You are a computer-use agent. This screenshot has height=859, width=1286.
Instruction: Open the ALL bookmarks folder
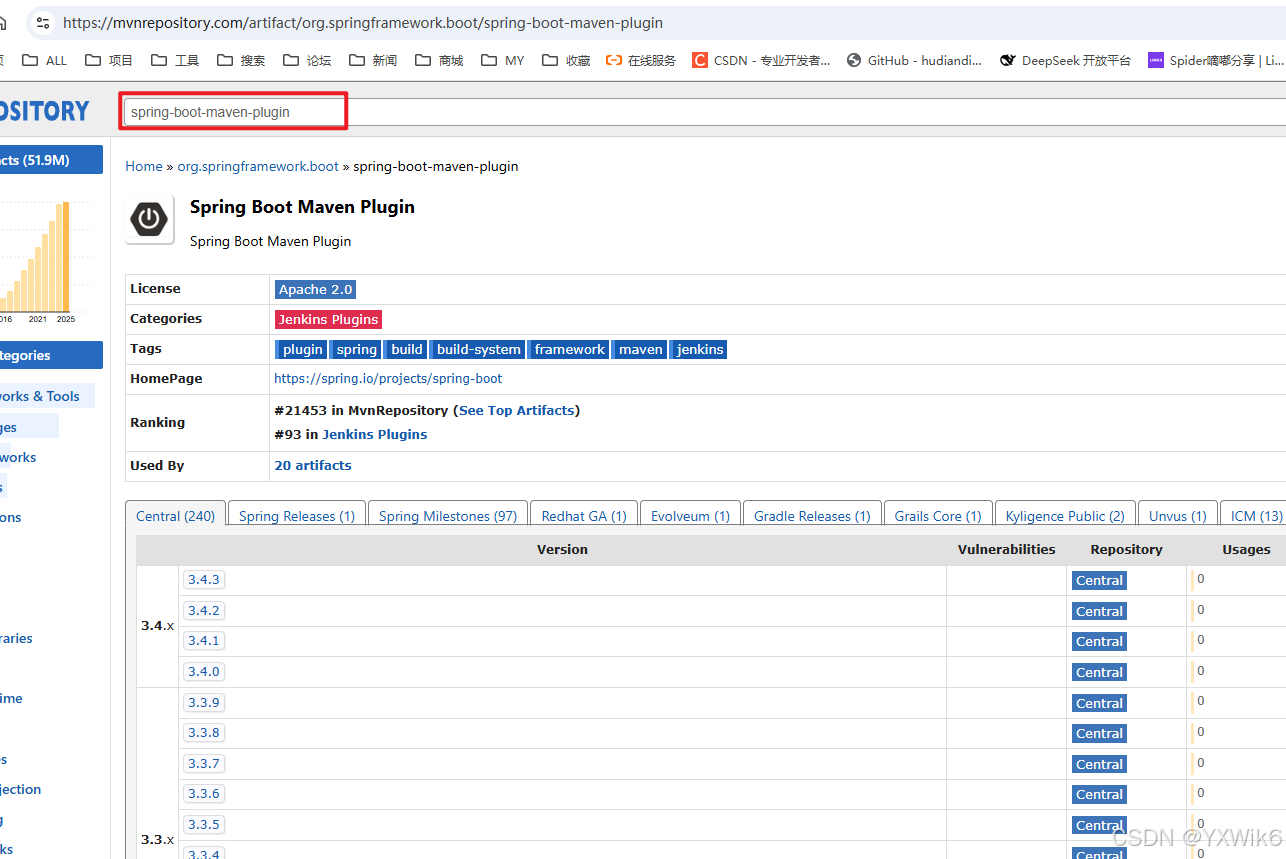44,60
